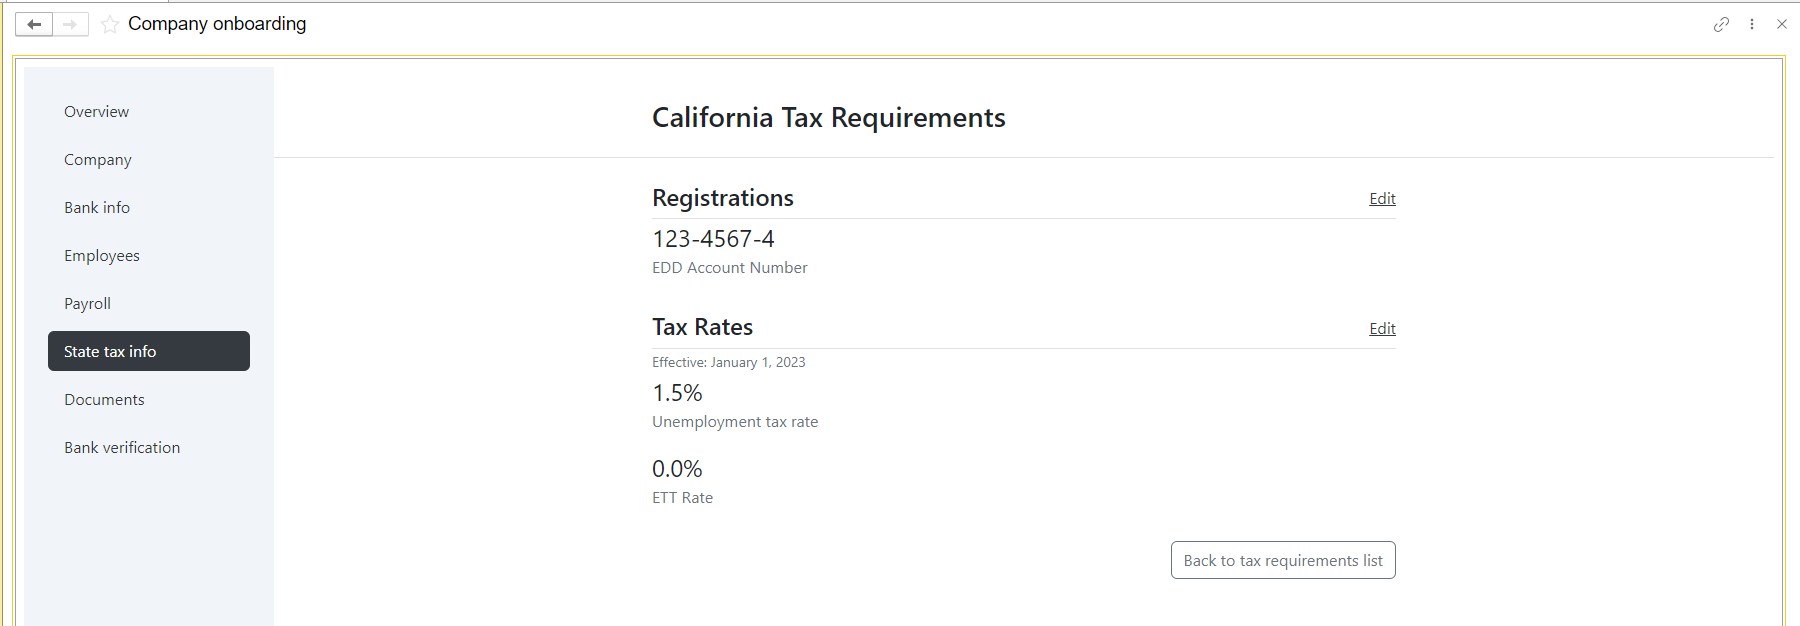Image resolution: width=1800 pixels, height=626 pixels.
Task: Edit the Tax Rates section
Action: pyautogui.click(x=1382, y=328)
